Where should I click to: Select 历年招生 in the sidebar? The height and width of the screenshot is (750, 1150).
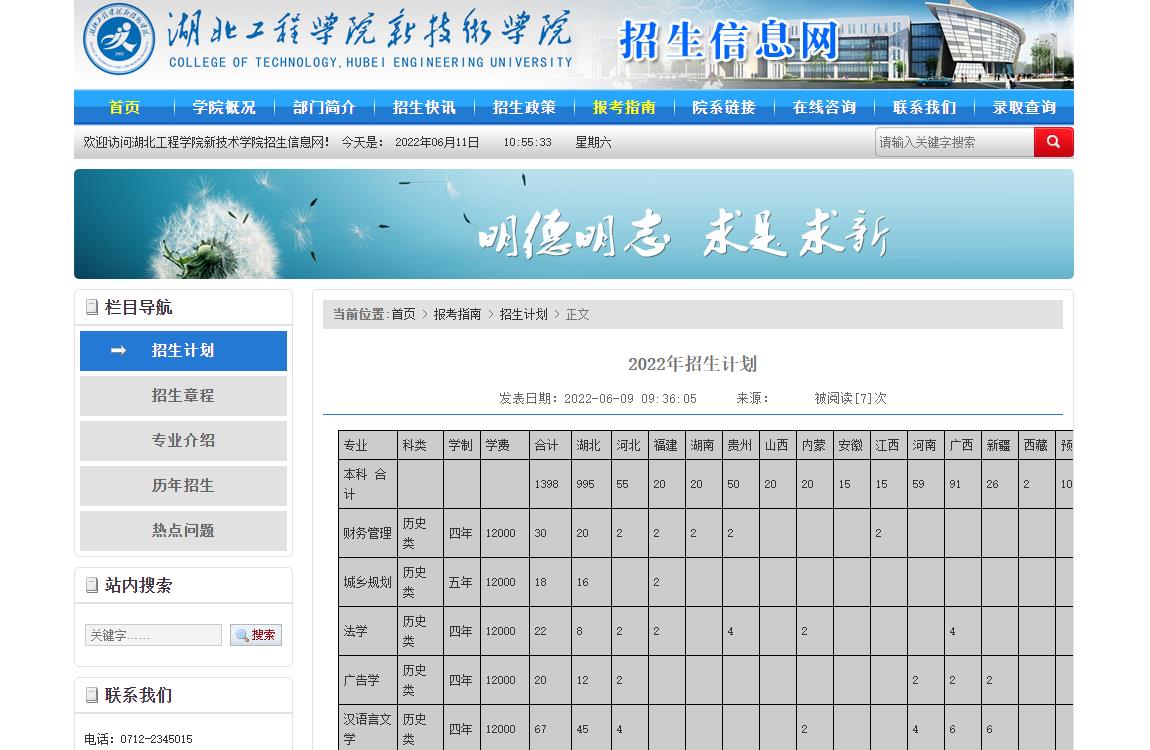click(183, 485)
